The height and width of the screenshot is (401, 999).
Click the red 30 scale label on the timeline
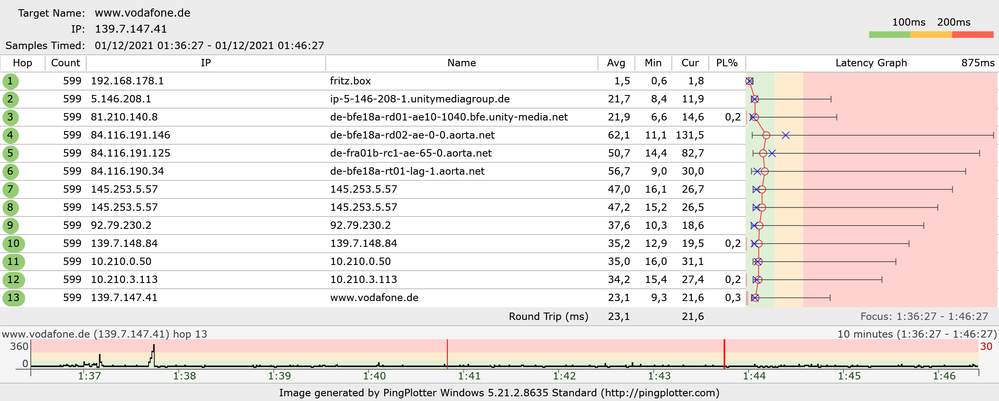pos(985,346)
